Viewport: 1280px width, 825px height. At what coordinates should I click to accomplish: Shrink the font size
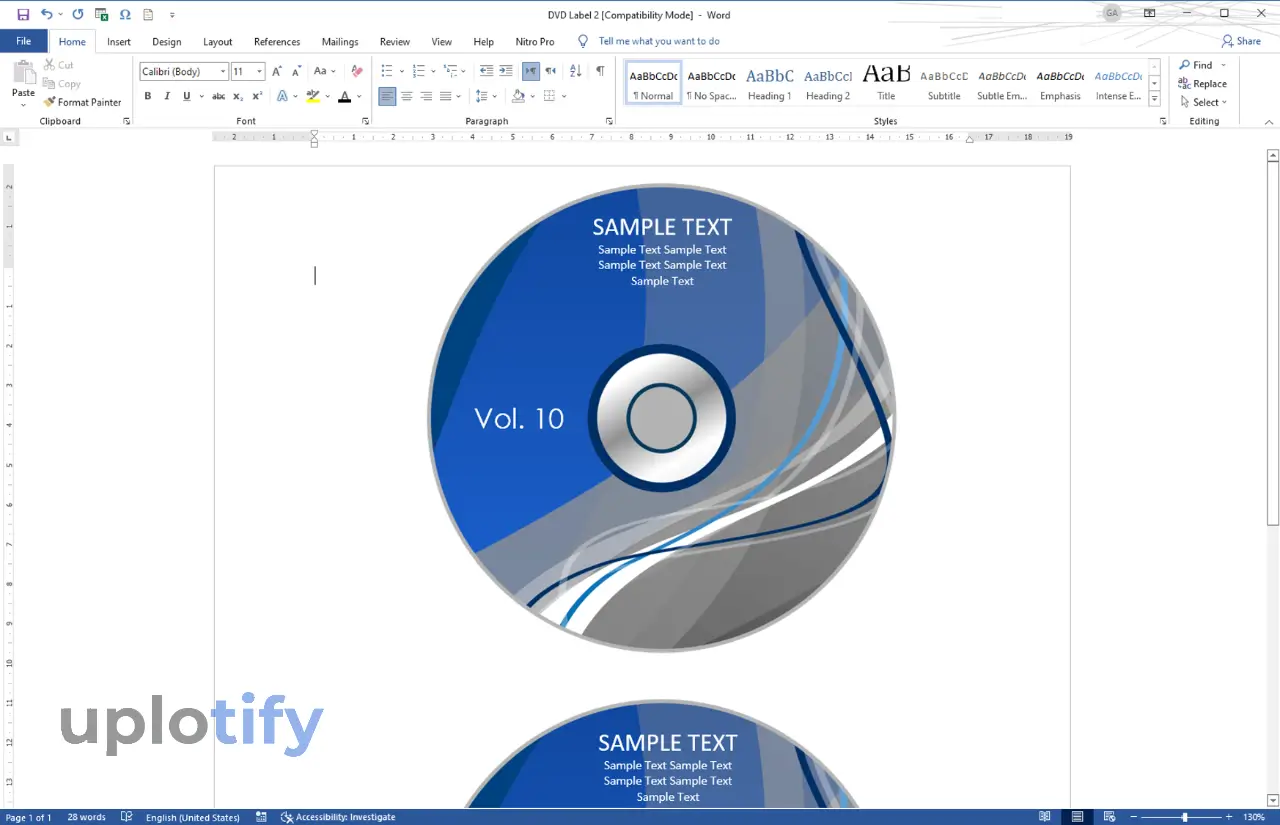click(x=297, y=71)
